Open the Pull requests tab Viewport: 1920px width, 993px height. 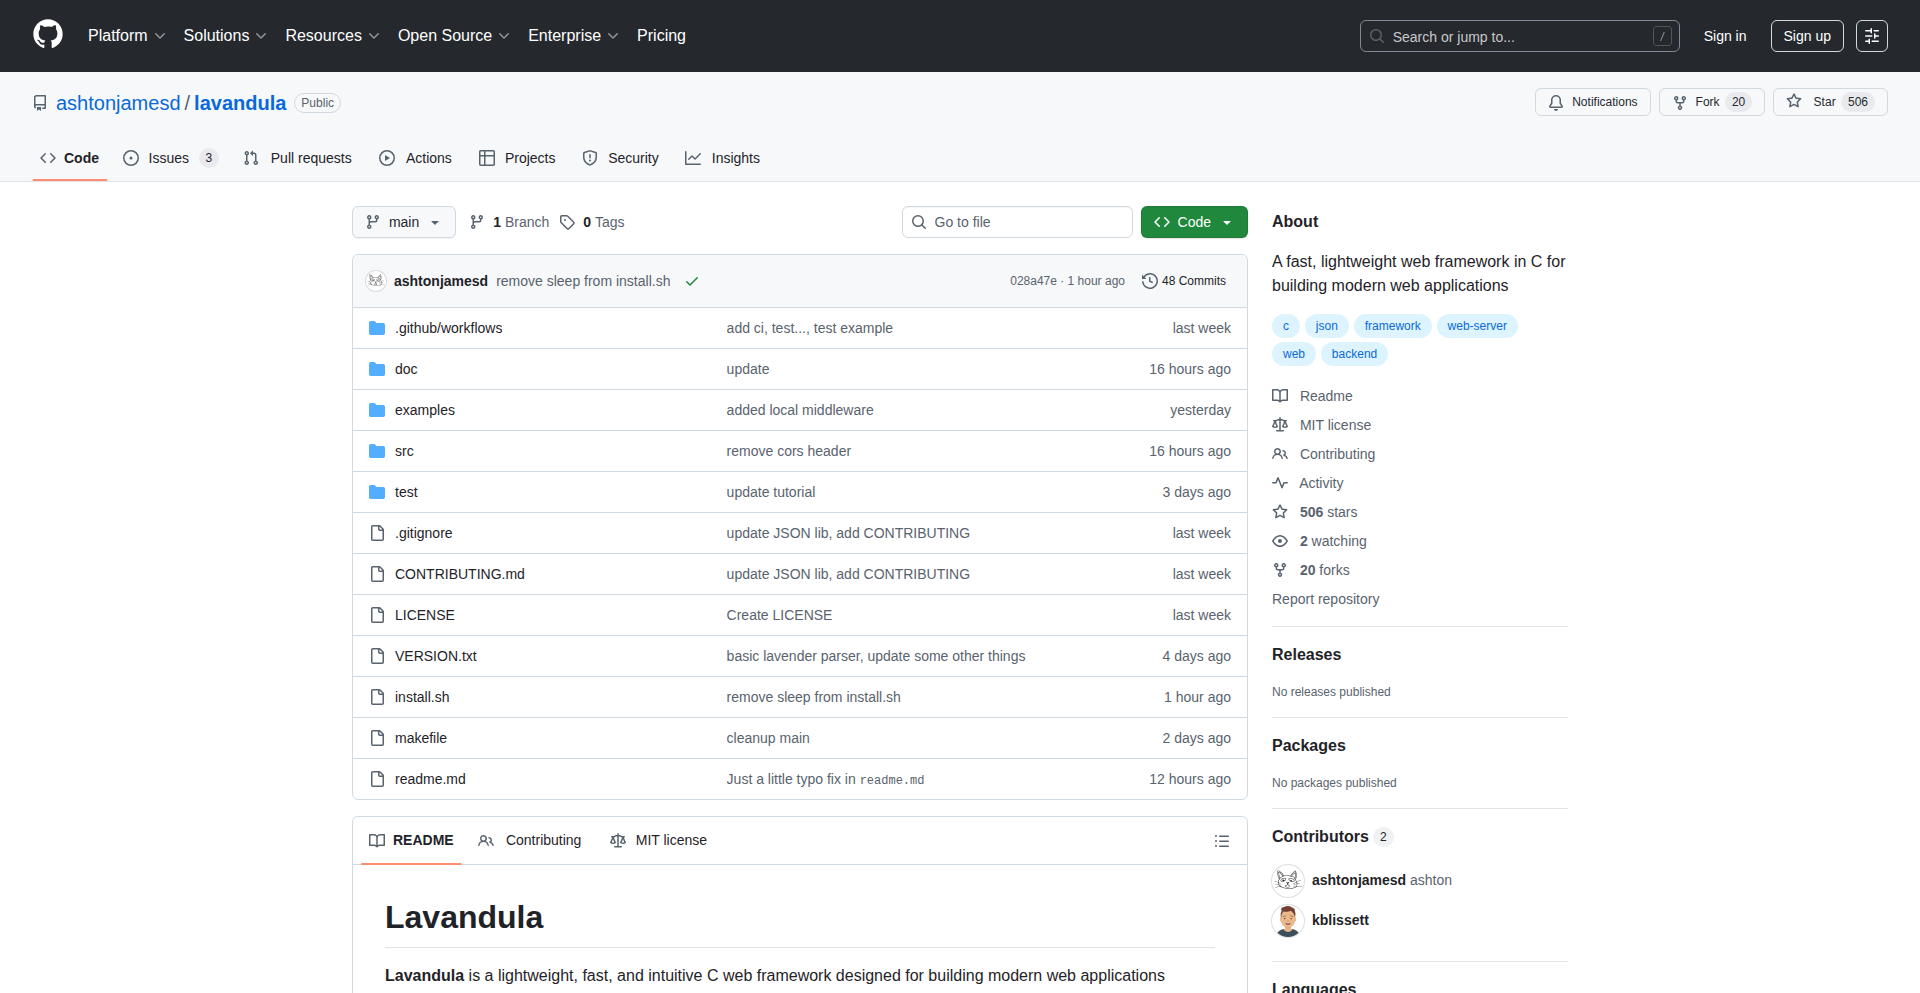click(298, 158)
